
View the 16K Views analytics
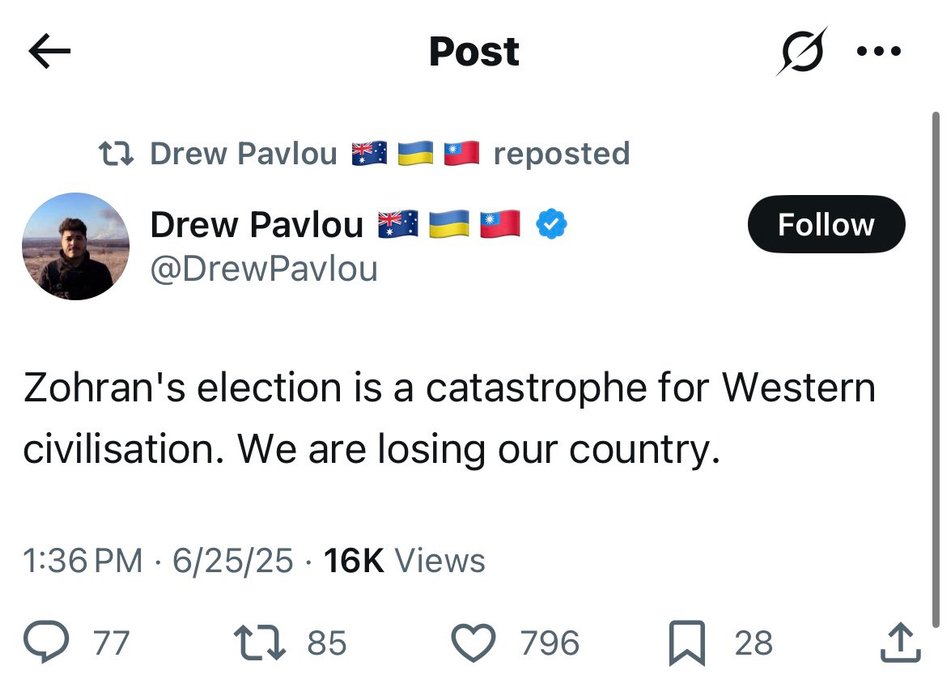click(x=405, y=561)
